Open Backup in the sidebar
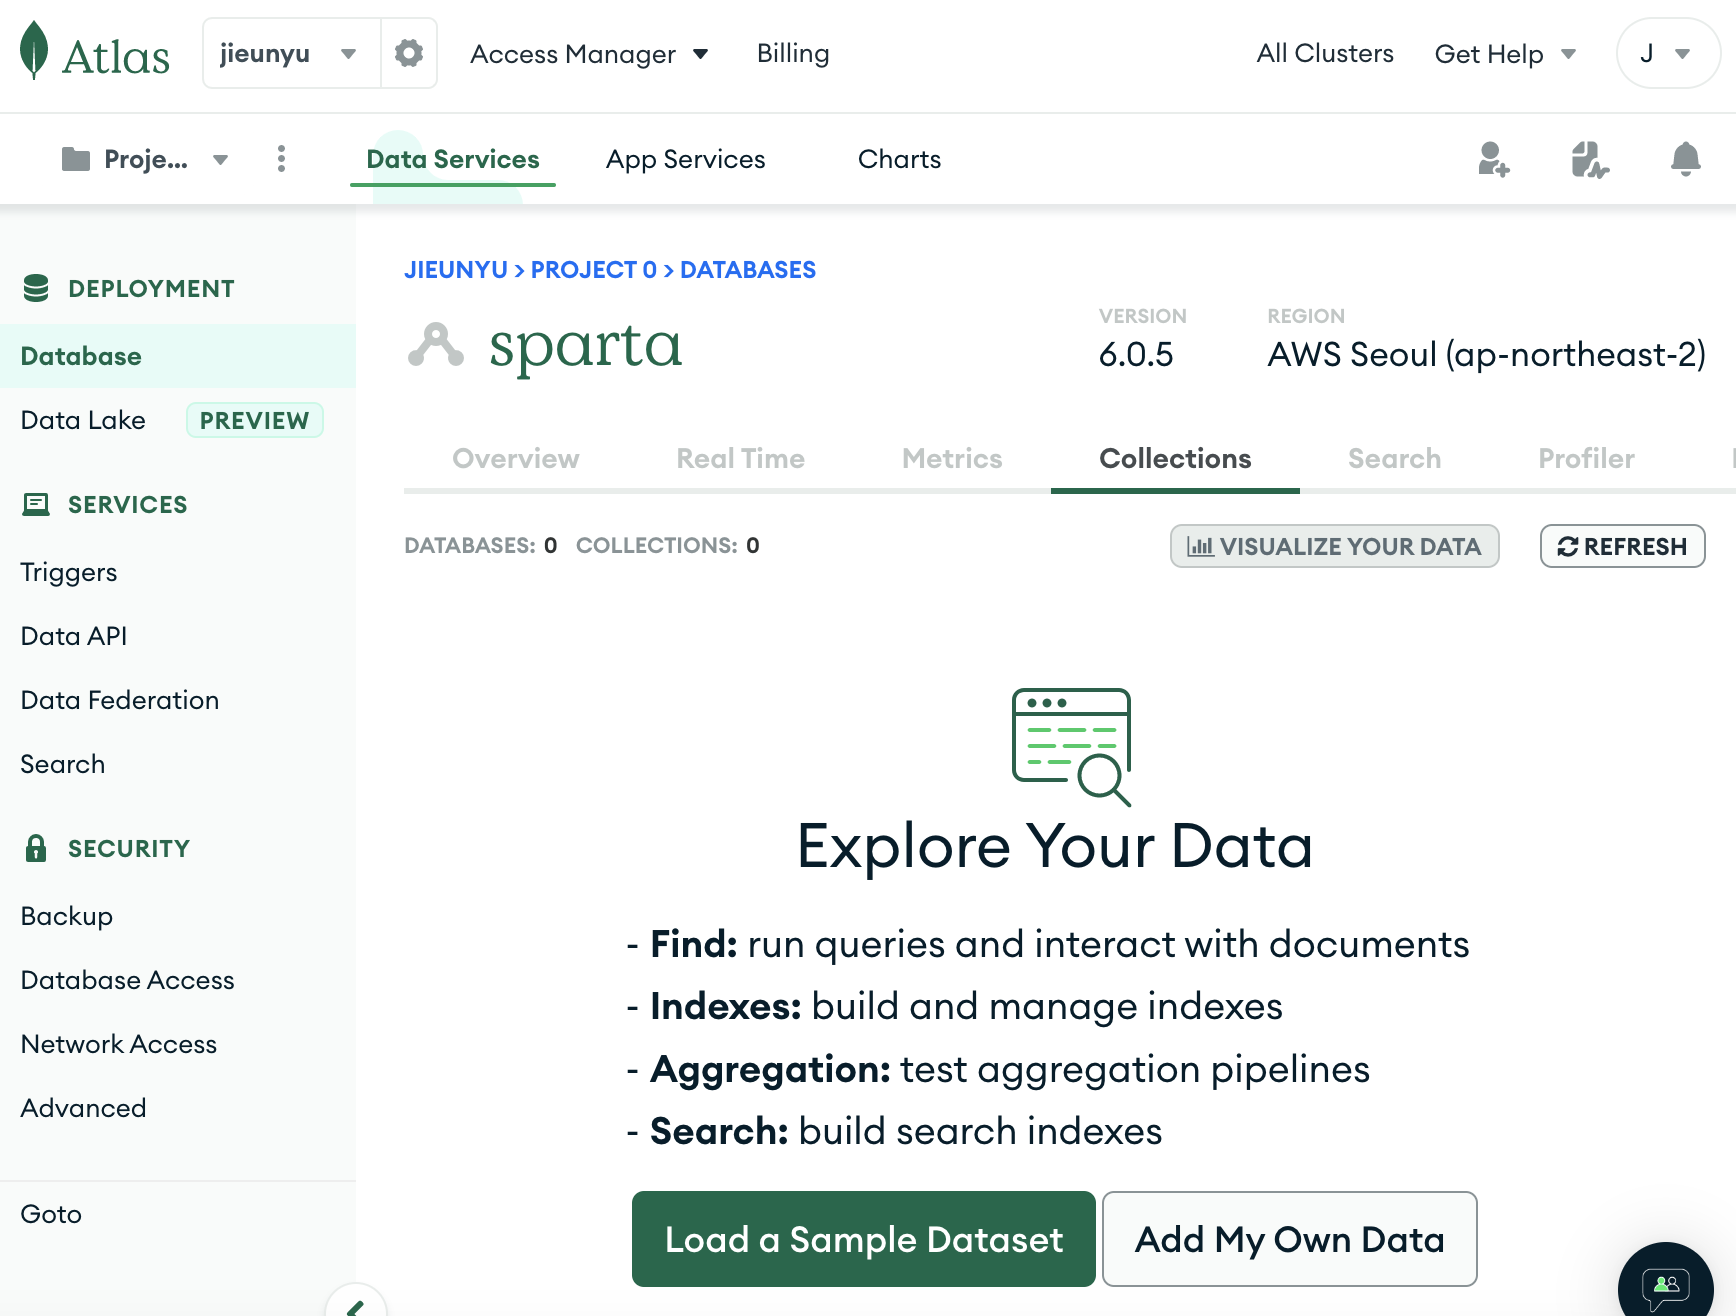Screen dimensions: 1736x1316 (67, 916)
